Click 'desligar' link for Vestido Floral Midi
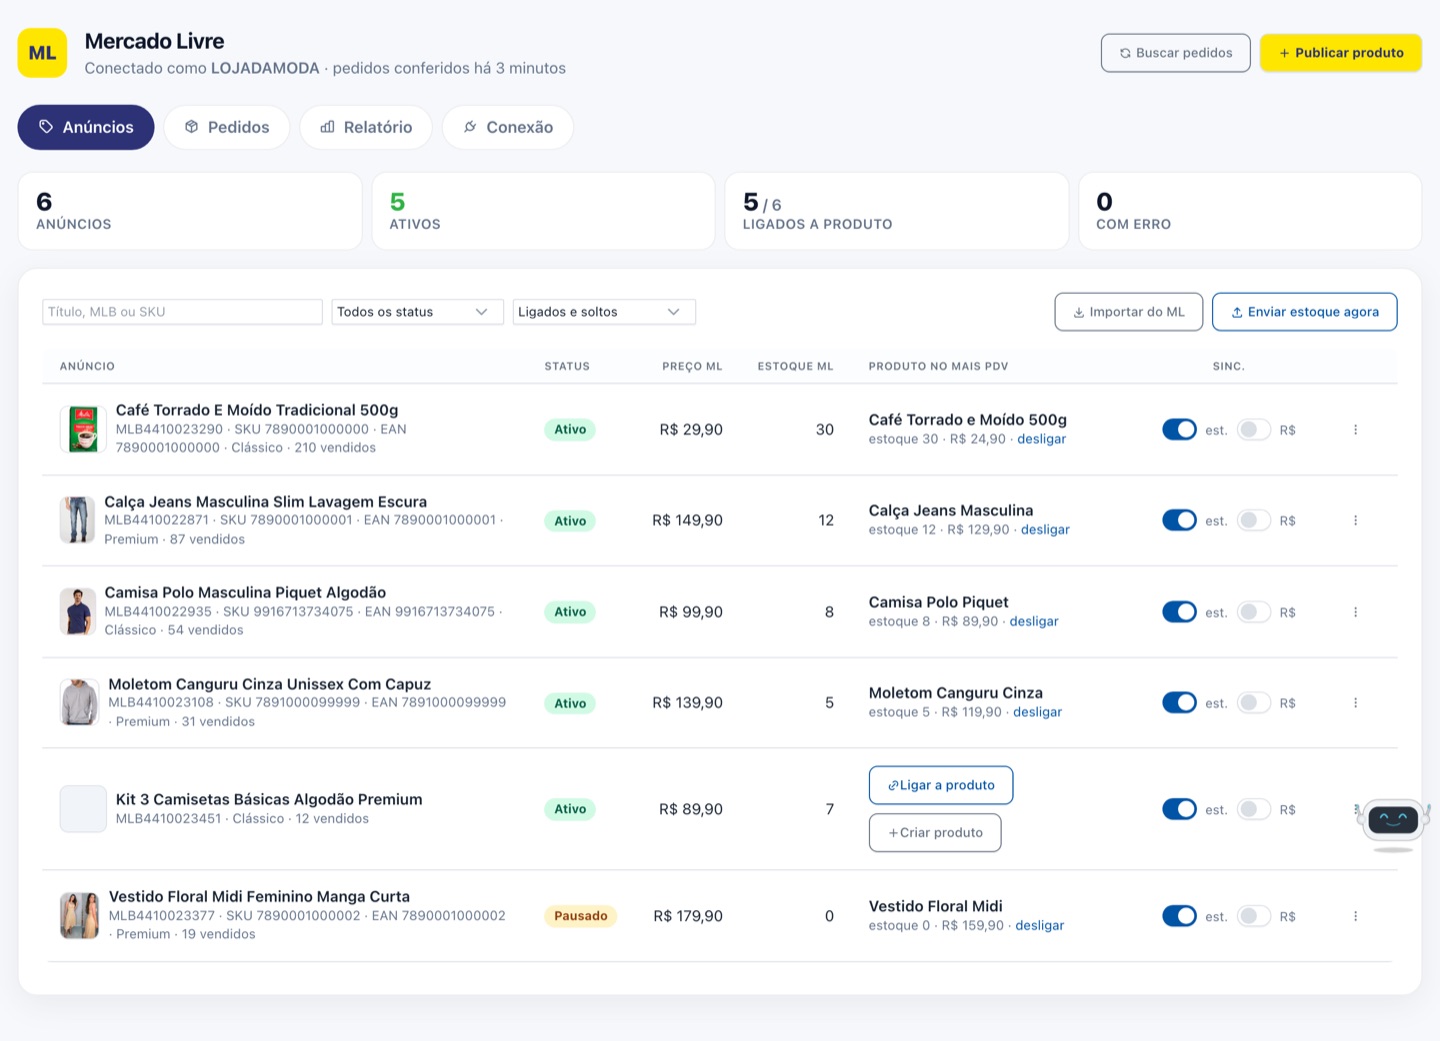Screen dimensions: 1440x1041 pyautogui.click(x=1040, y=926)
